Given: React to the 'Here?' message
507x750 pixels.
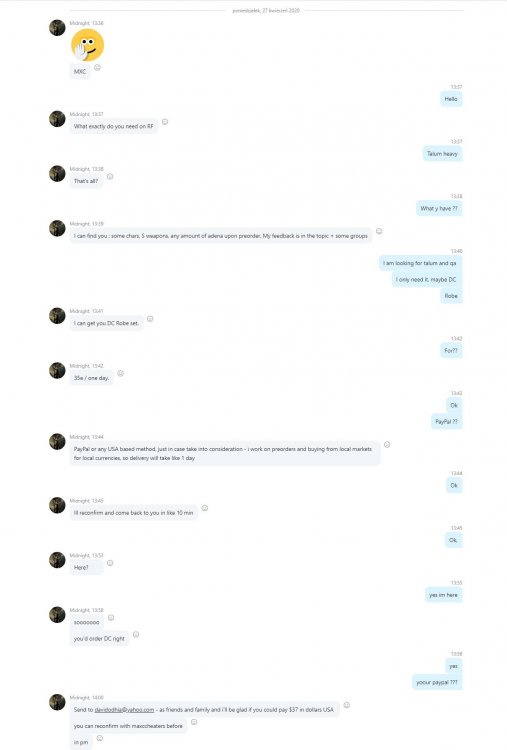Looking at the screenshot, I should 110,563.
